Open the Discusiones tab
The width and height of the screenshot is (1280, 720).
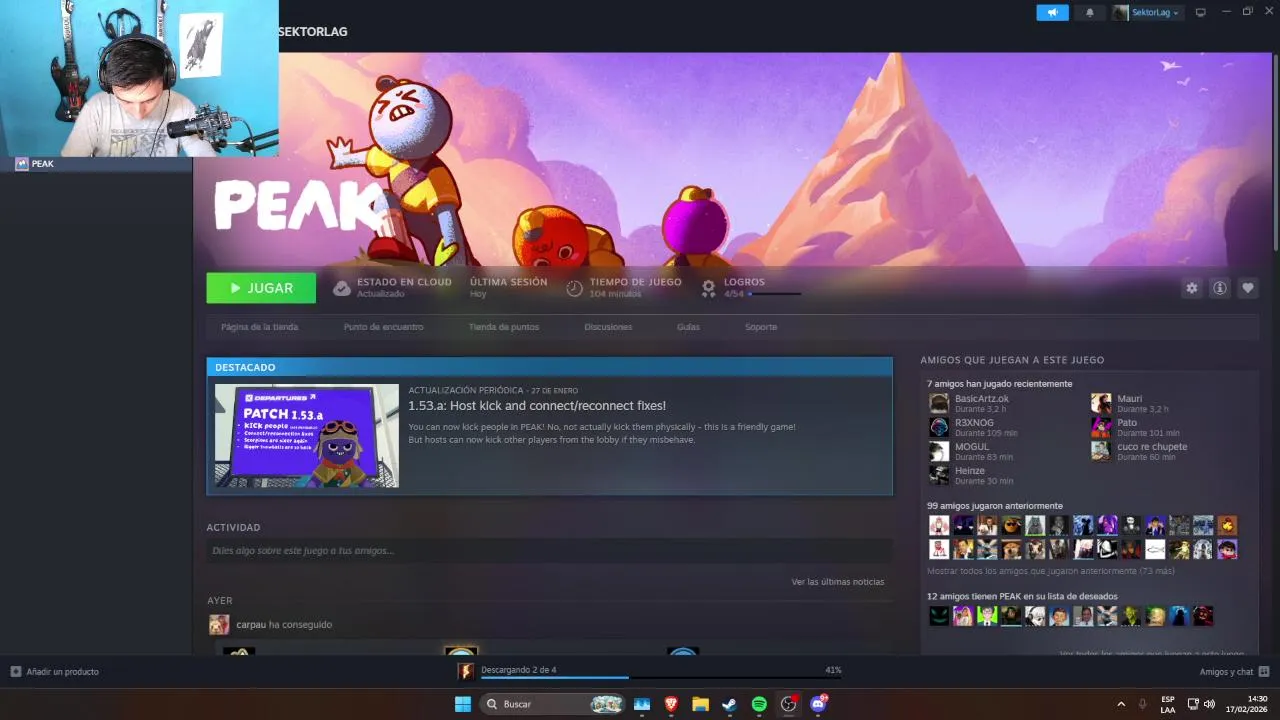click(608, 327)
